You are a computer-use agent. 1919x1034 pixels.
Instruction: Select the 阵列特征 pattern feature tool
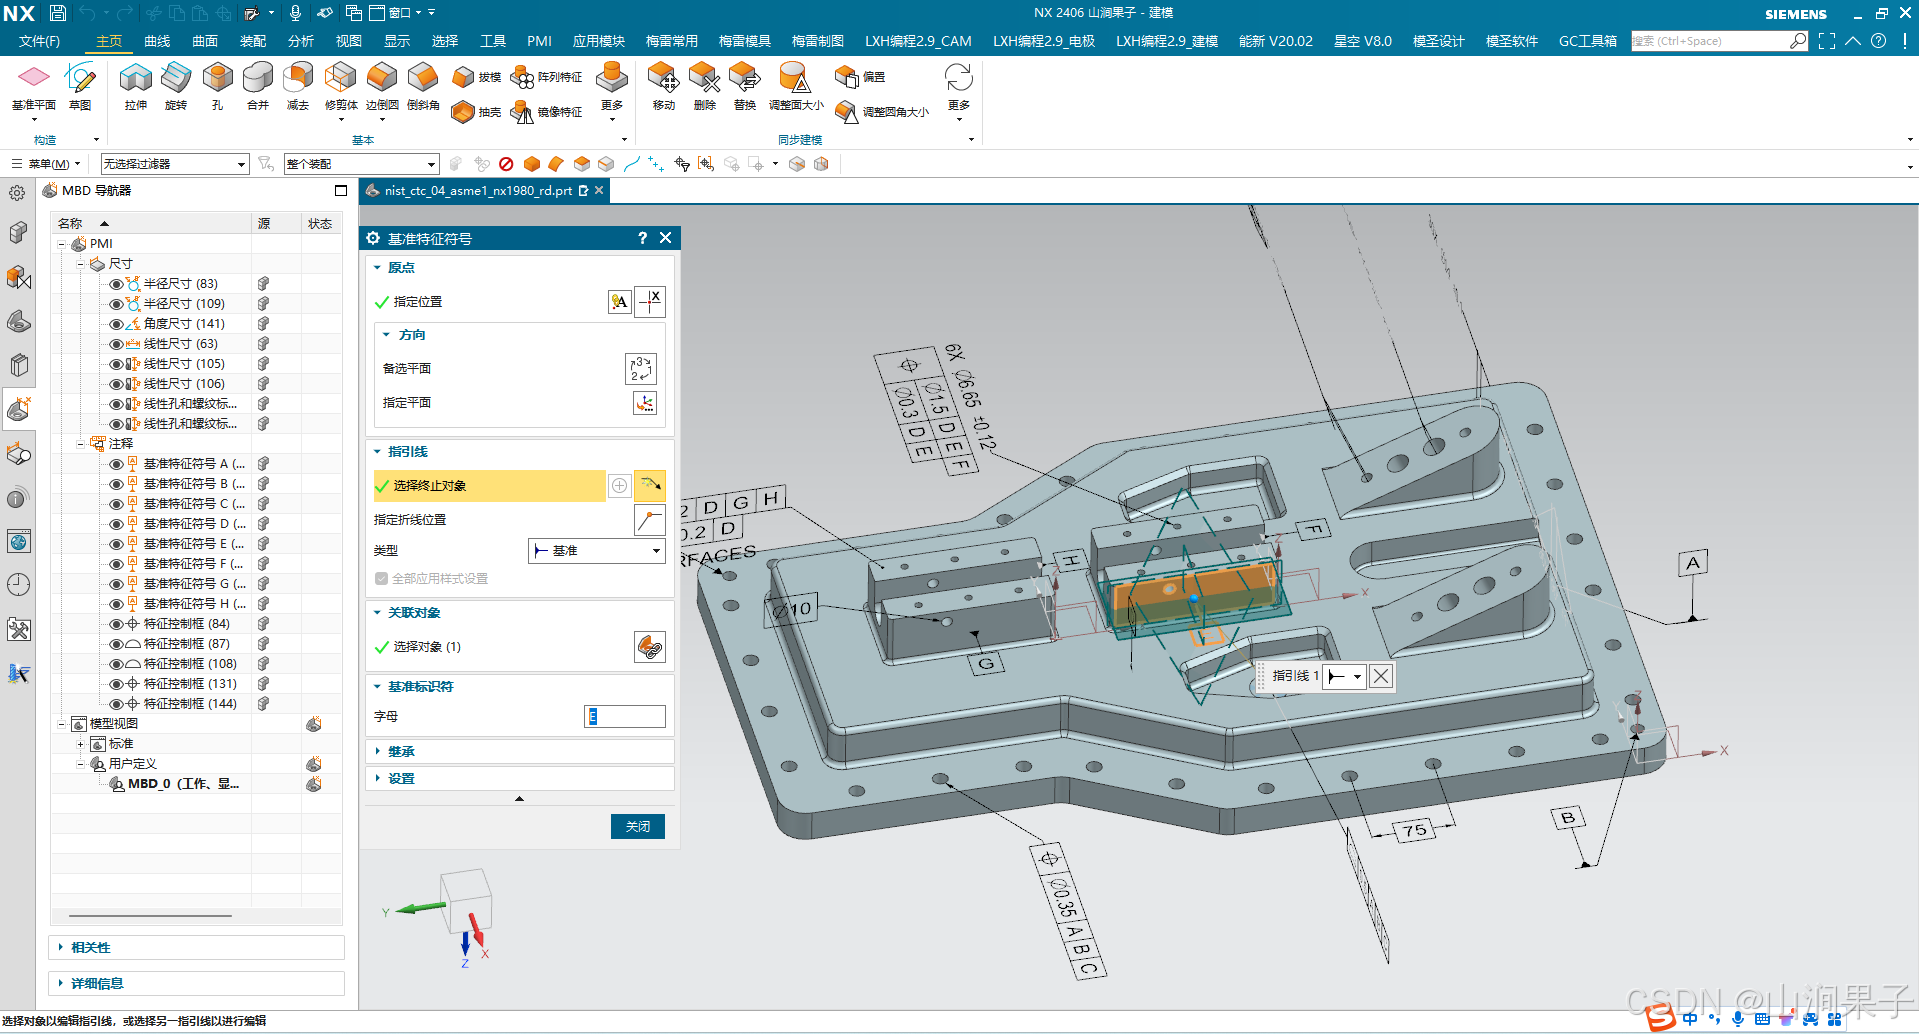point(546,77)
